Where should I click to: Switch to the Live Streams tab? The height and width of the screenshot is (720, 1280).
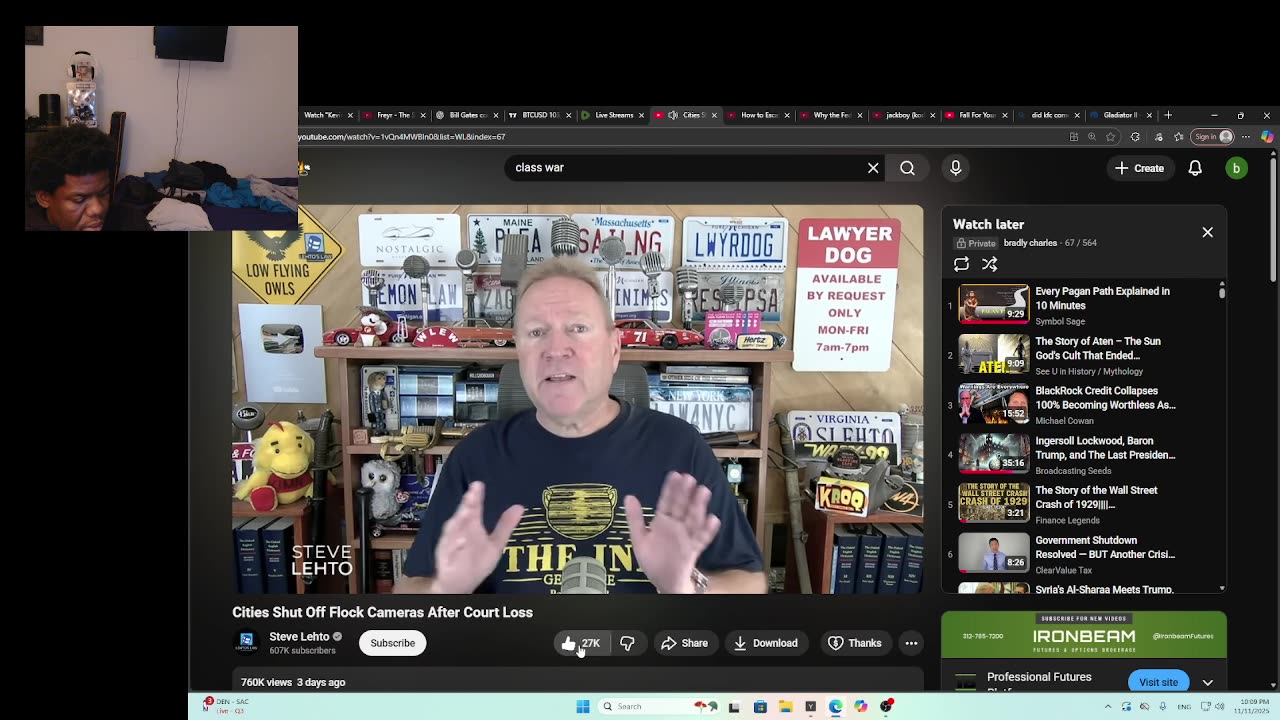point(614,115)
